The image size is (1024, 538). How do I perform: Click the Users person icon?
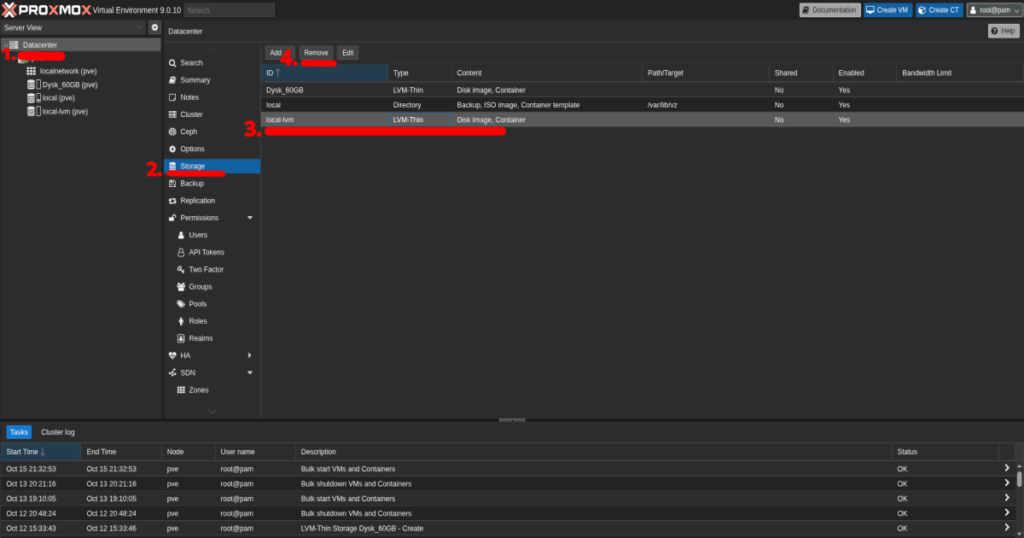coord(181,235)
